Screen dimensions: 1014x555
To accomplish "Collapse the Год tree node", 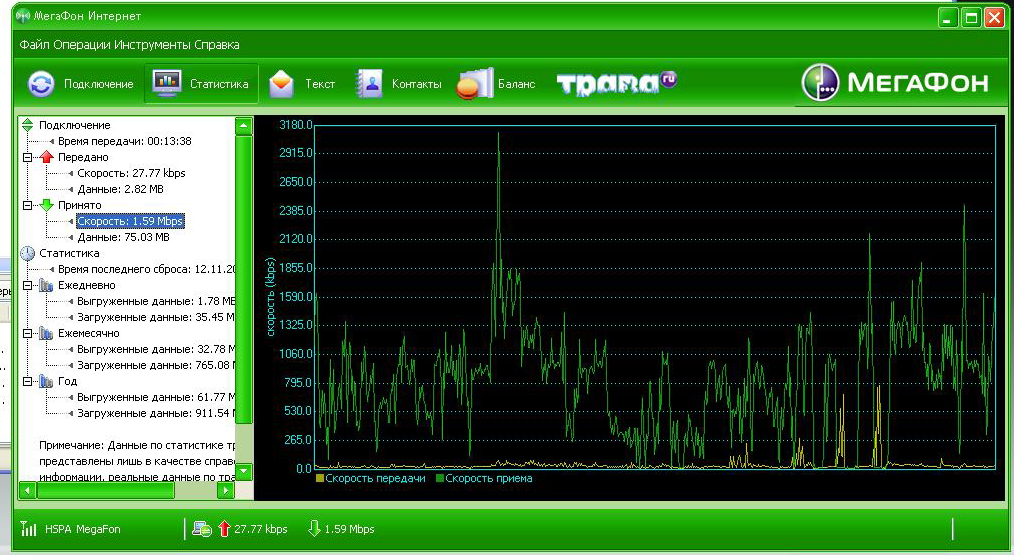I will [x=27, y=382].
